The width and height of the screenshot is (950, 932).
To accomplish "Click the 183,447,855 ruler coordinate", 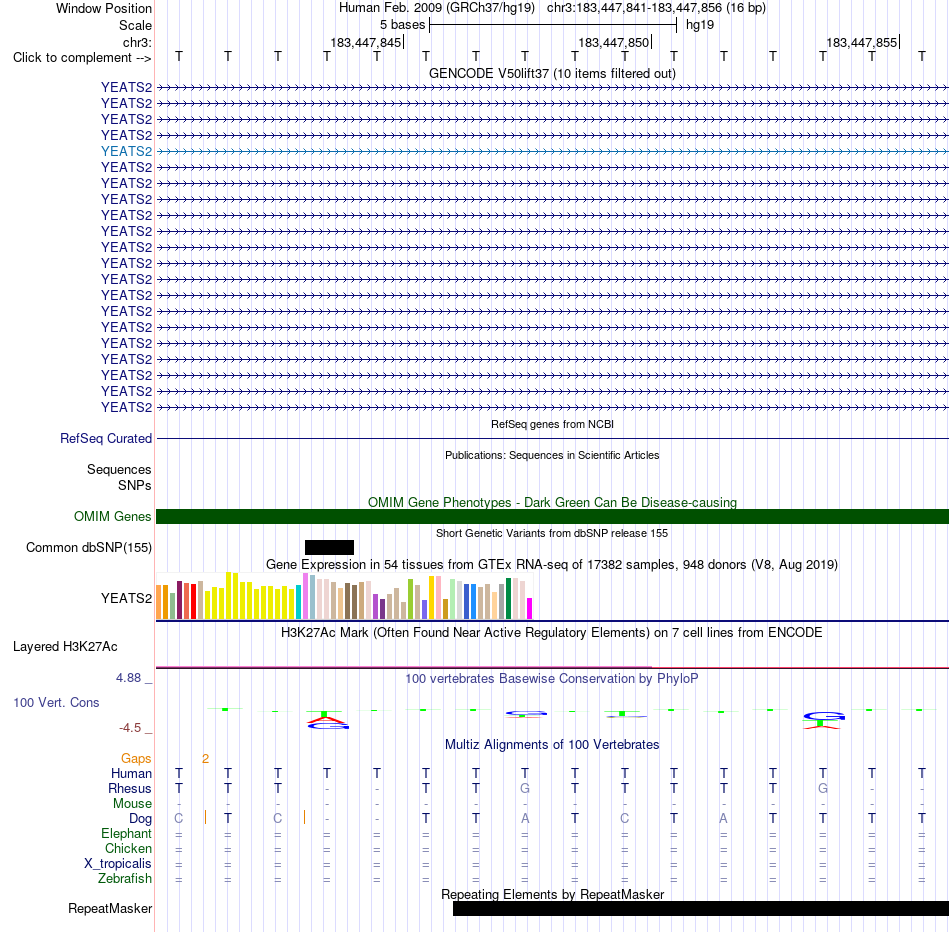I will point(861,42).
